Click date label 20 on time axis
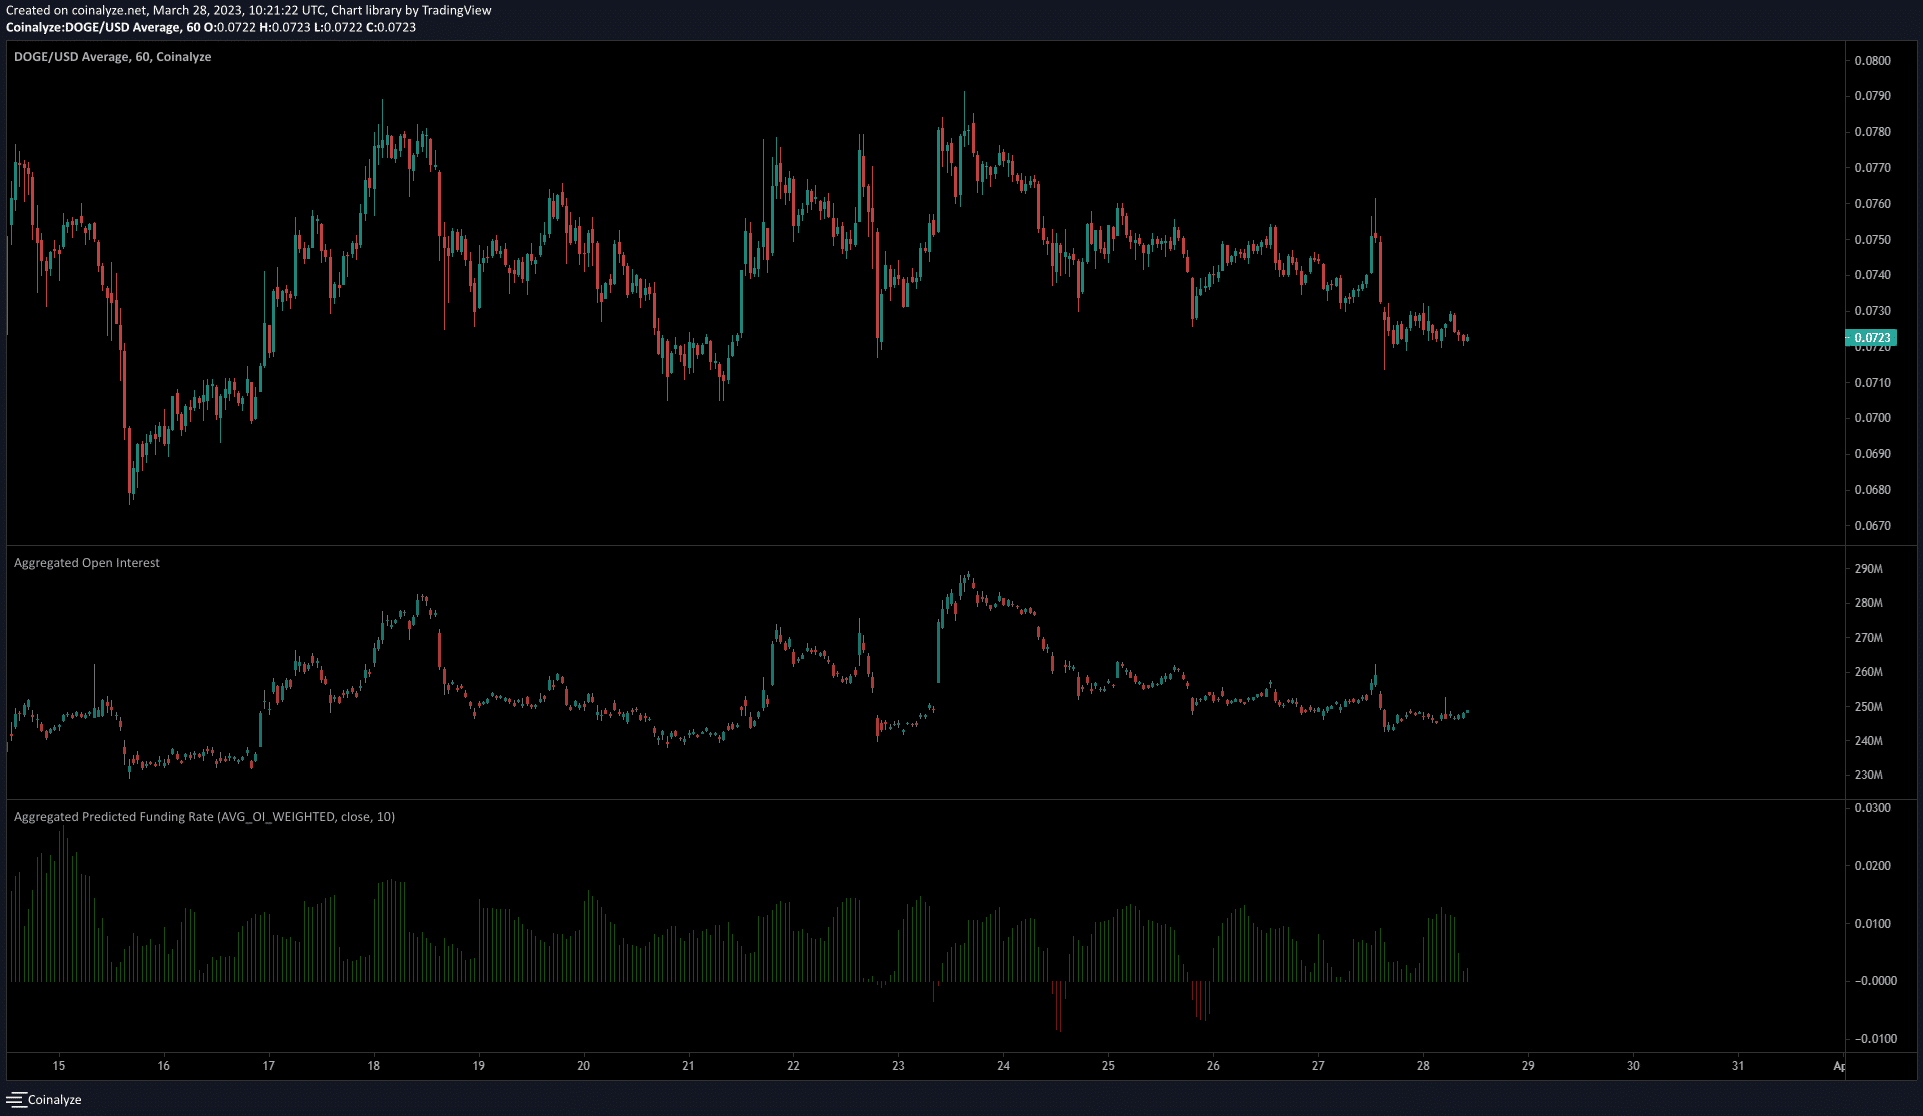Image resolution: width=1923 pixels, height=1116 pixels. [x=584, y=1066]
